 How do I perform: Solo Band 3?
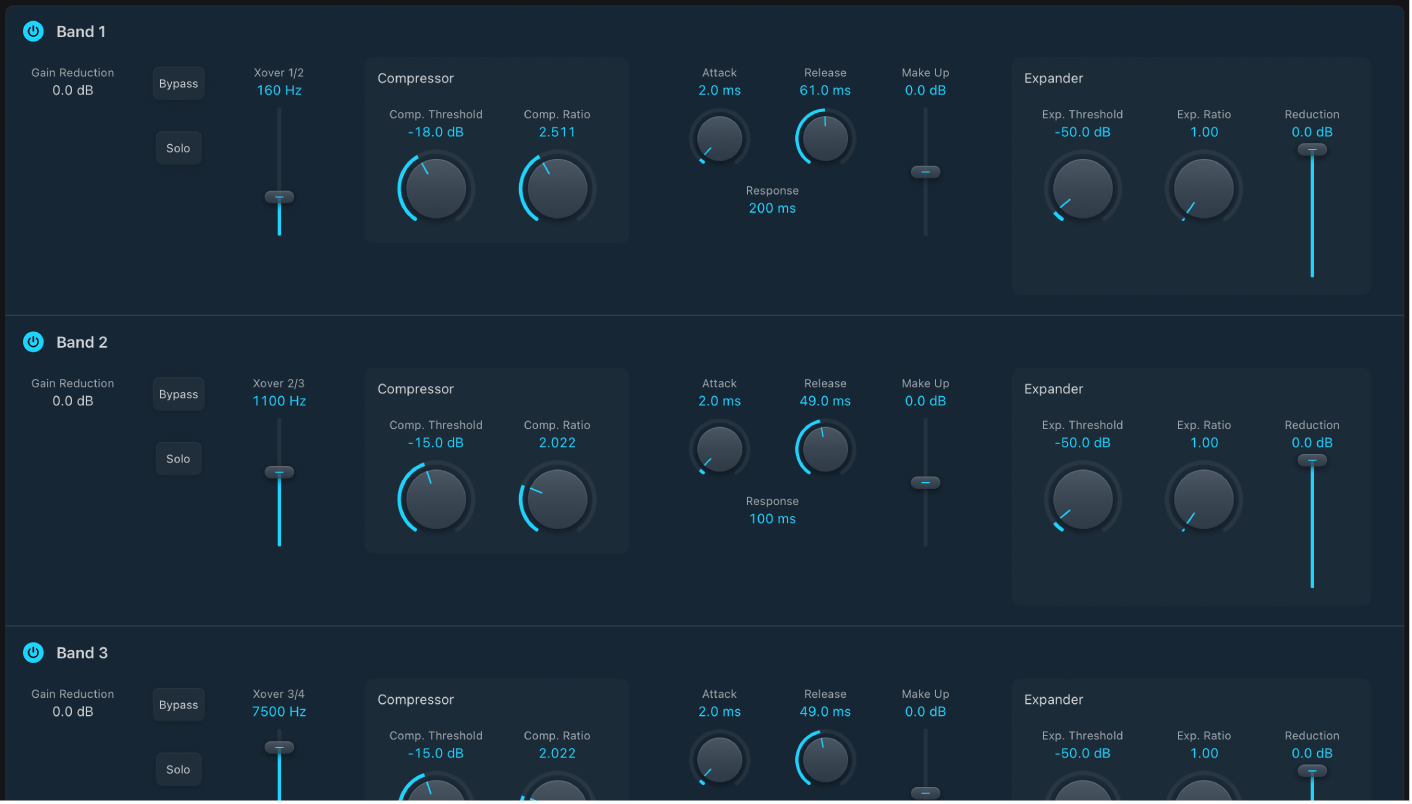point(178,768)
